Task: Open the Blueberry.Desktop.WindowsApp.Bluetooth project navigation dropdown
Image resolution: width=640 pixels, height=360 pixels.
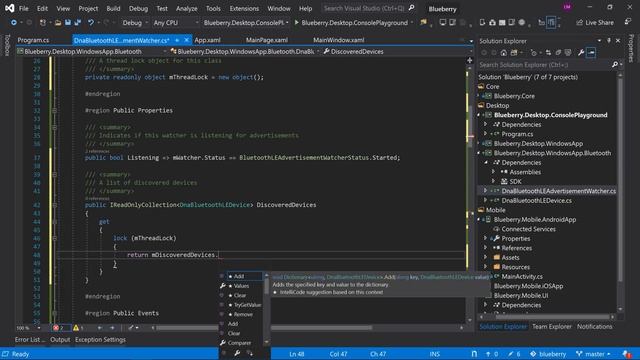Action: (92, 51)
